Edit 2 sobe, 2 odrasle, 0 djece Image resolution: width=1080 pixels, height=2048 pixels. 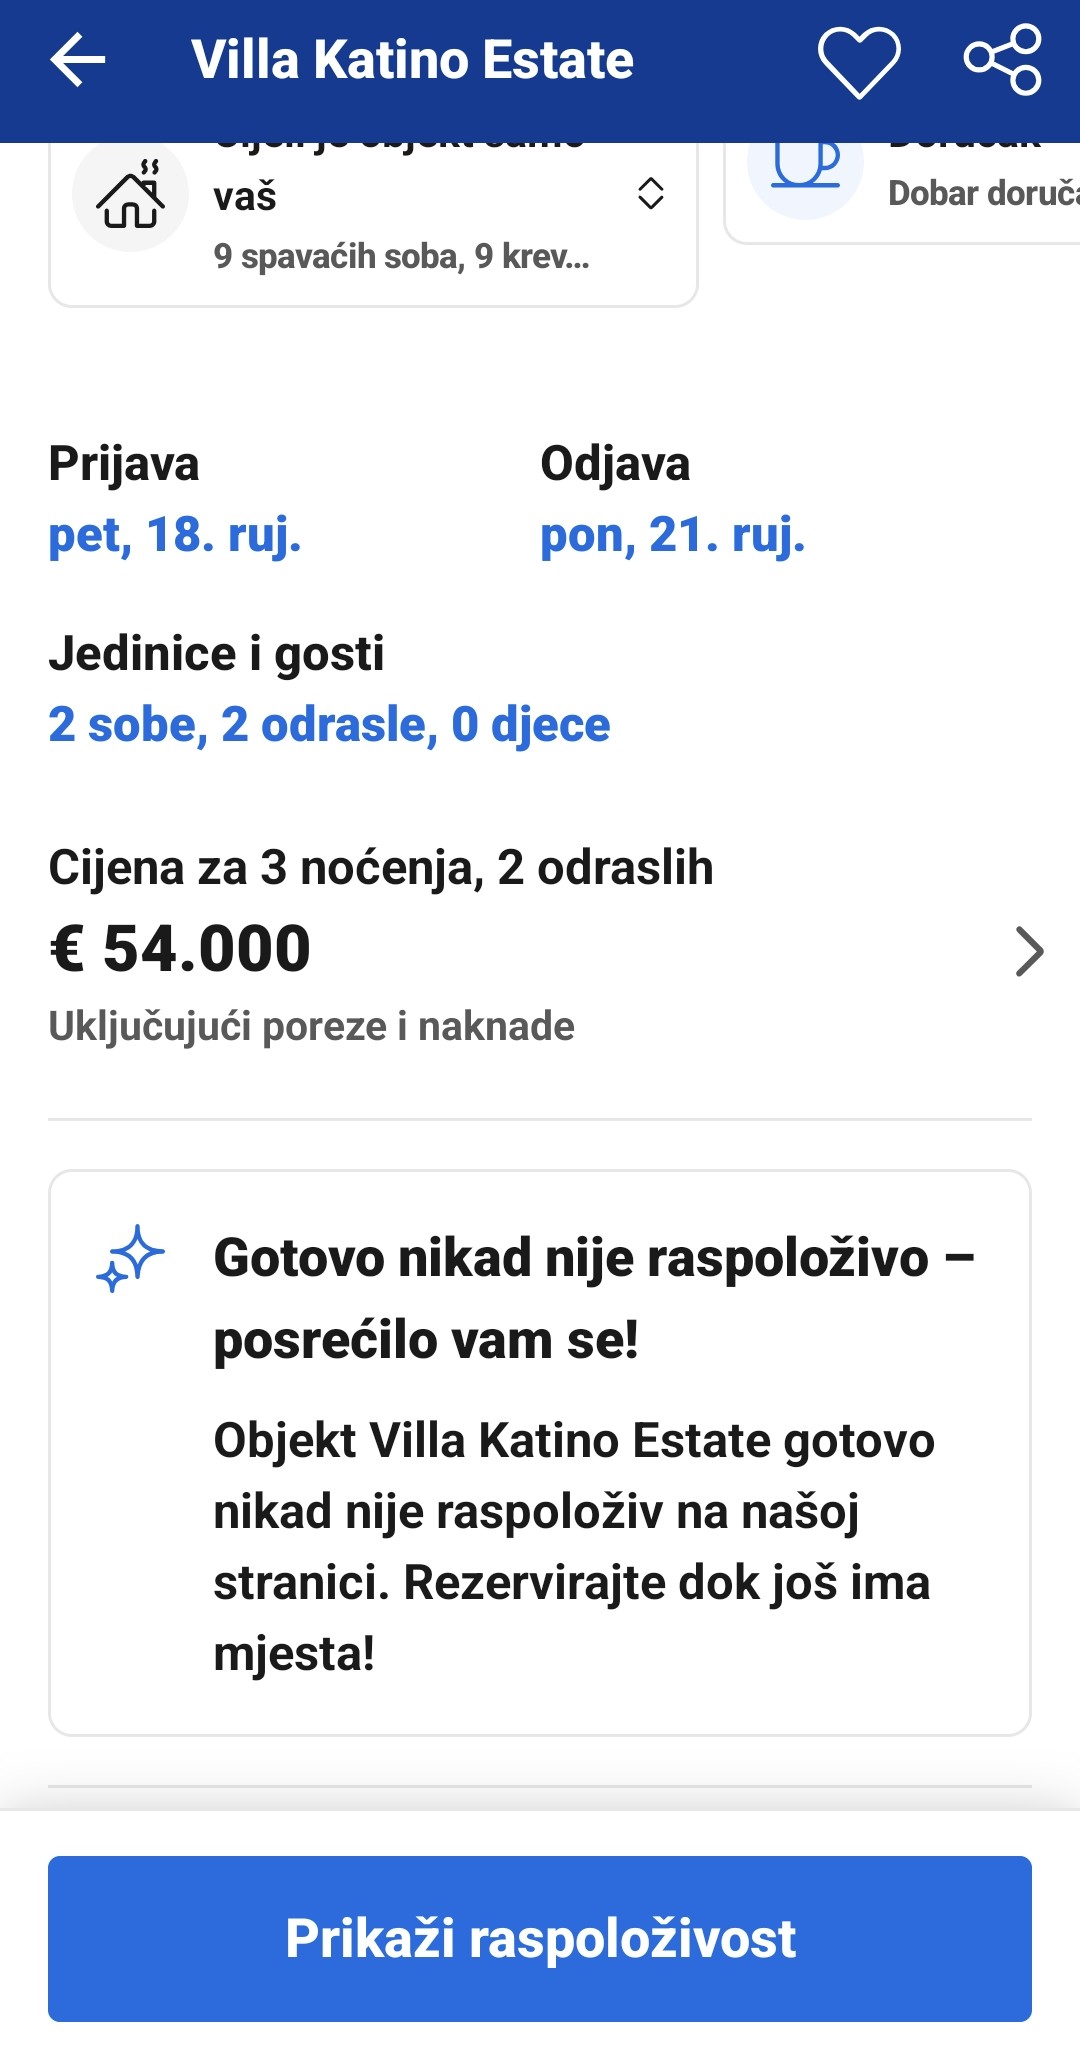[329, 724]
